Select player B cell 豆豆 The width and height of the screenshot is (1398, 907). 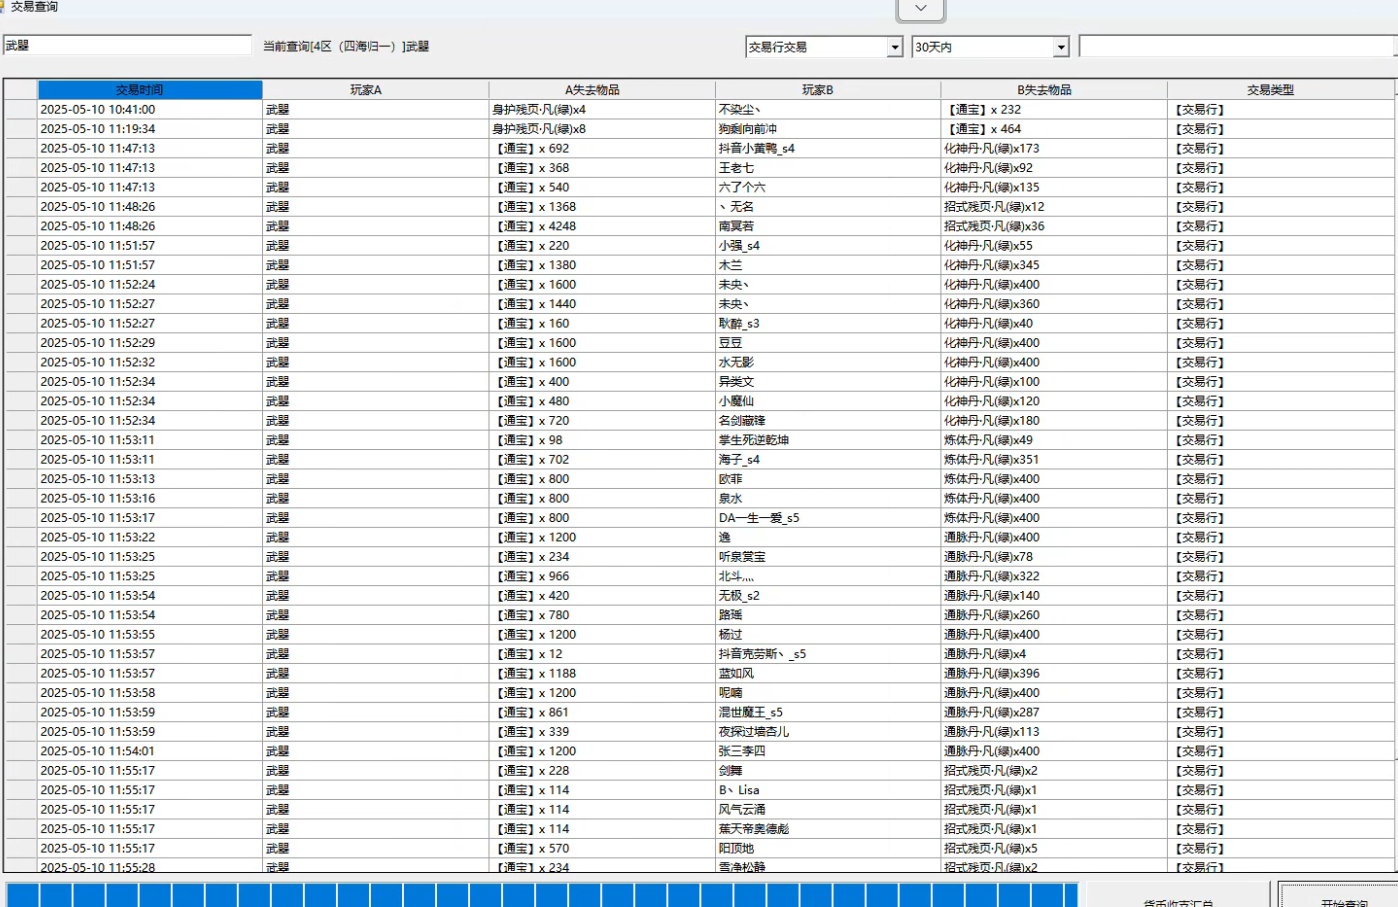click(x=828, y=343)
